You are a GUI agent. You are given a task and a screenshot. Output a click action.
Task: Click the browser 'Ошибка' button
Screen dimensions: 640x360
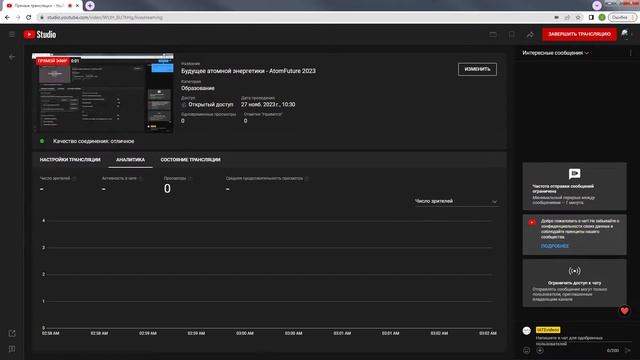pos(622,18)
